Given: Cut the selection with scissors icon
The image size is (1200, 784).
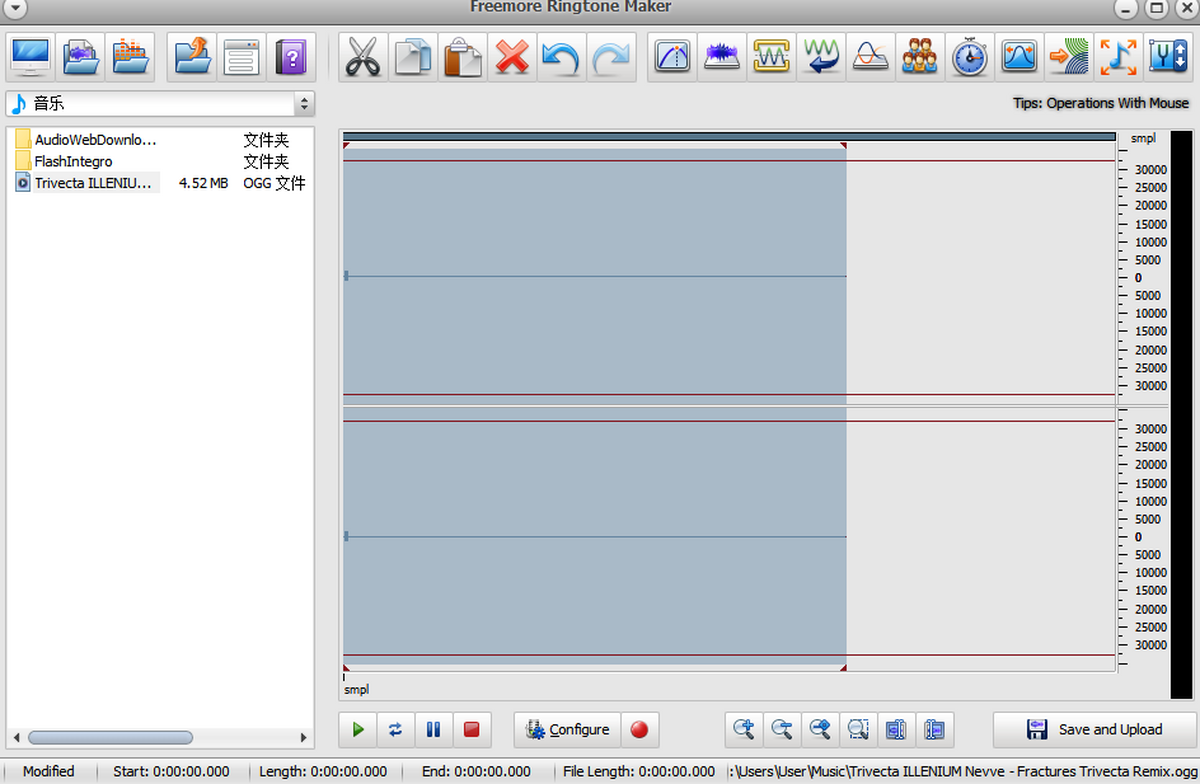Looking at the screenshot, I should (363, 56).
